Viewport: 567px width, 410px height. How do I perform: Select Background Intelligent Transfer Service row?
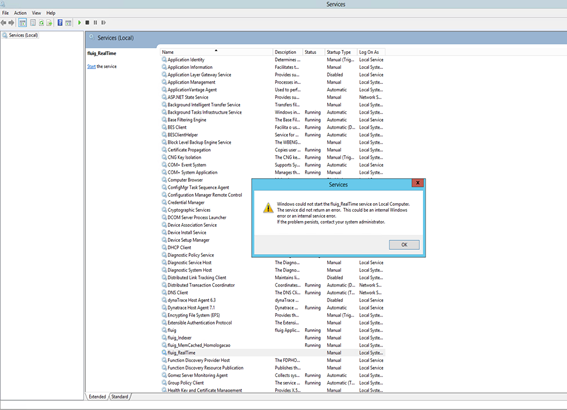tap(273, 105)
